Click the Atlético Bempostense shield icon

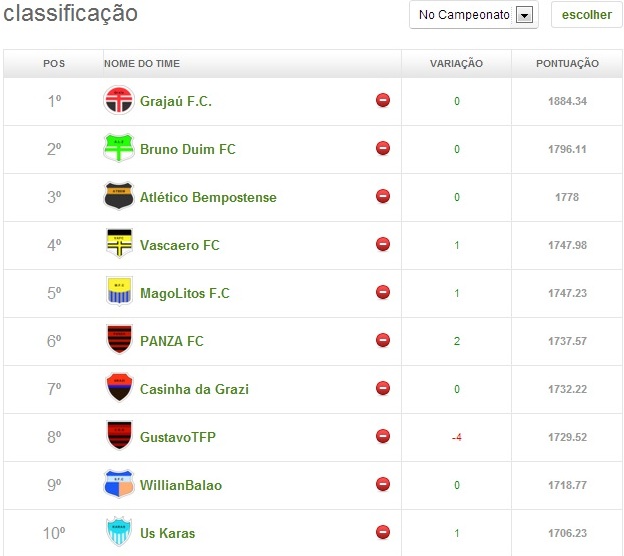coord(118,197)
